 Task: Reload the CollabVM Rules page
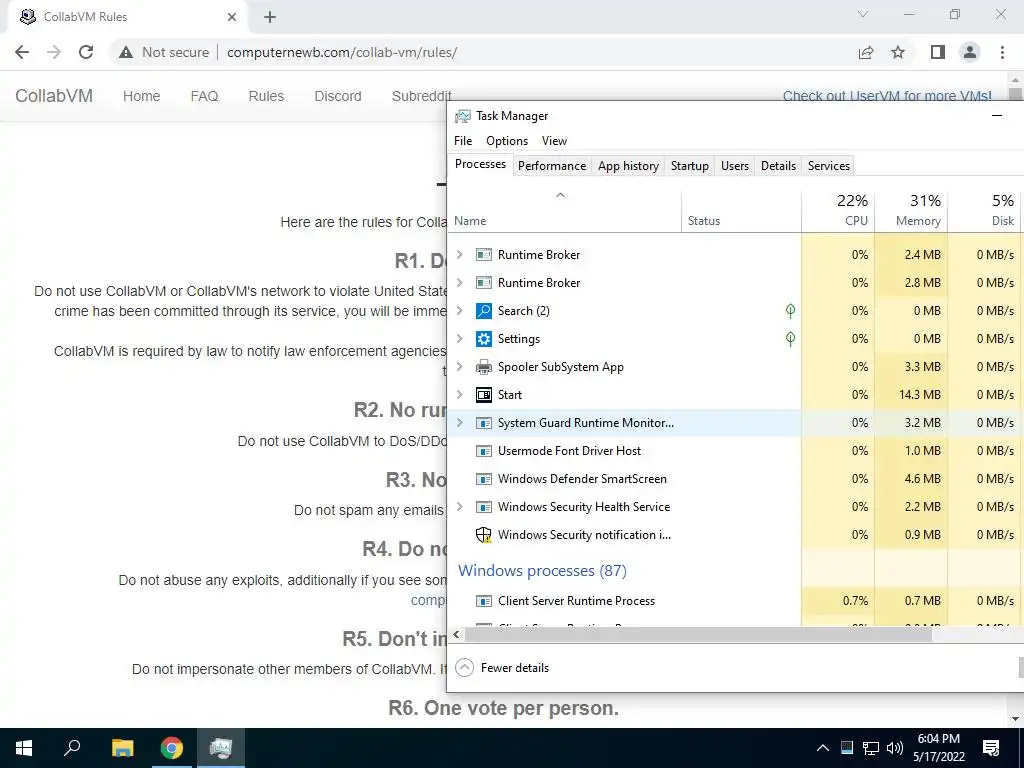86,52
